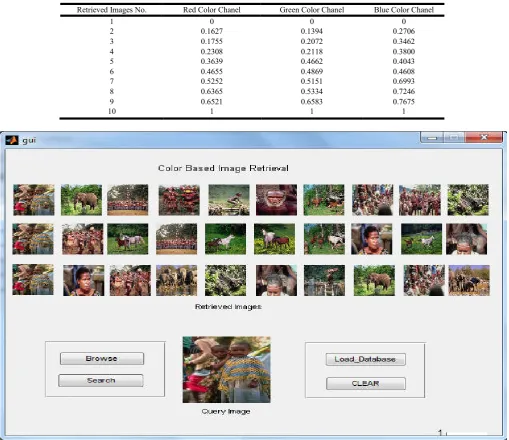Select the green foliage thumbnail in the bottom row
Viewport: 509px width, 440px height.
click(x=225, y=280)
